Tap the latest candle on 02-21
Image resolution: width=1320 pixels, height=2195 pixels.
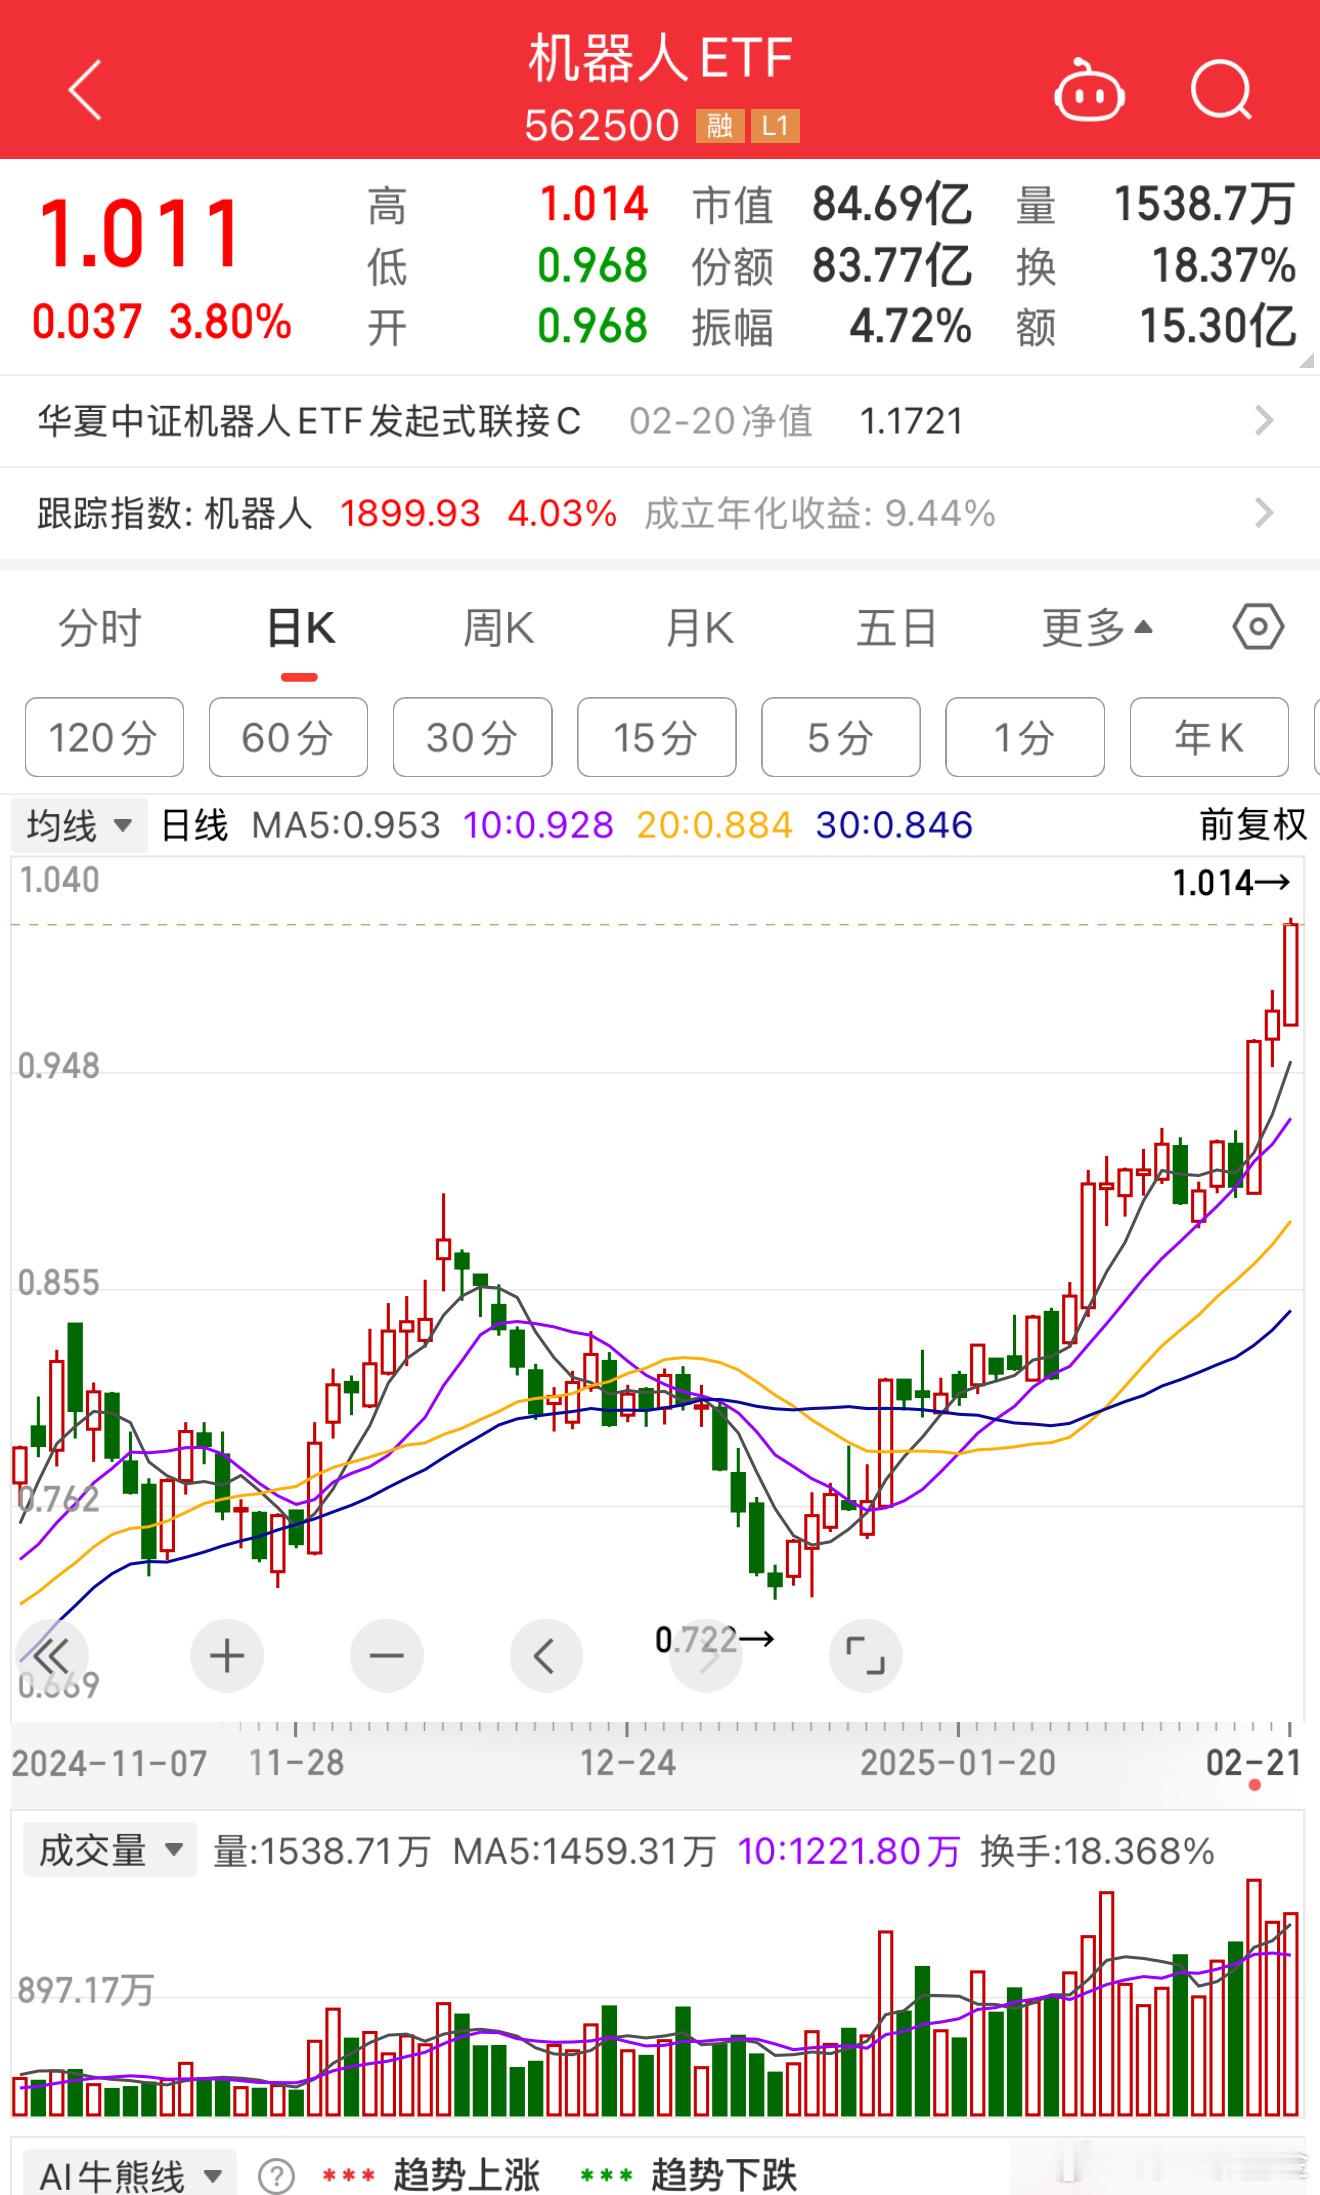point(1291,974)
